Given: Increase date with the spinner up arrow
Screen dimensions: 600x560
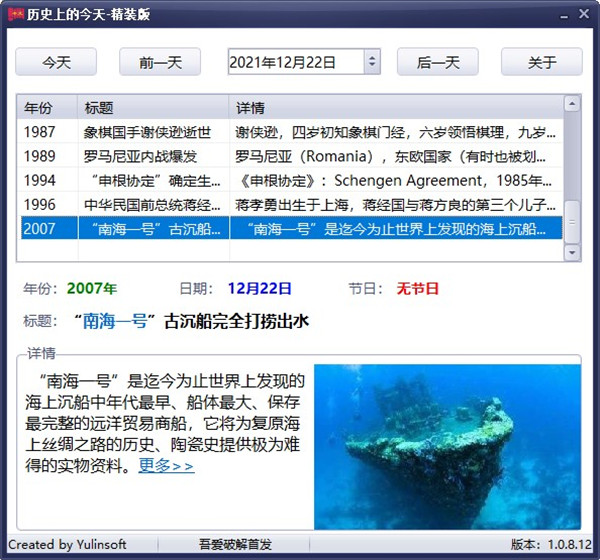Looking at the screenshot, I should (x=372, y=57).
